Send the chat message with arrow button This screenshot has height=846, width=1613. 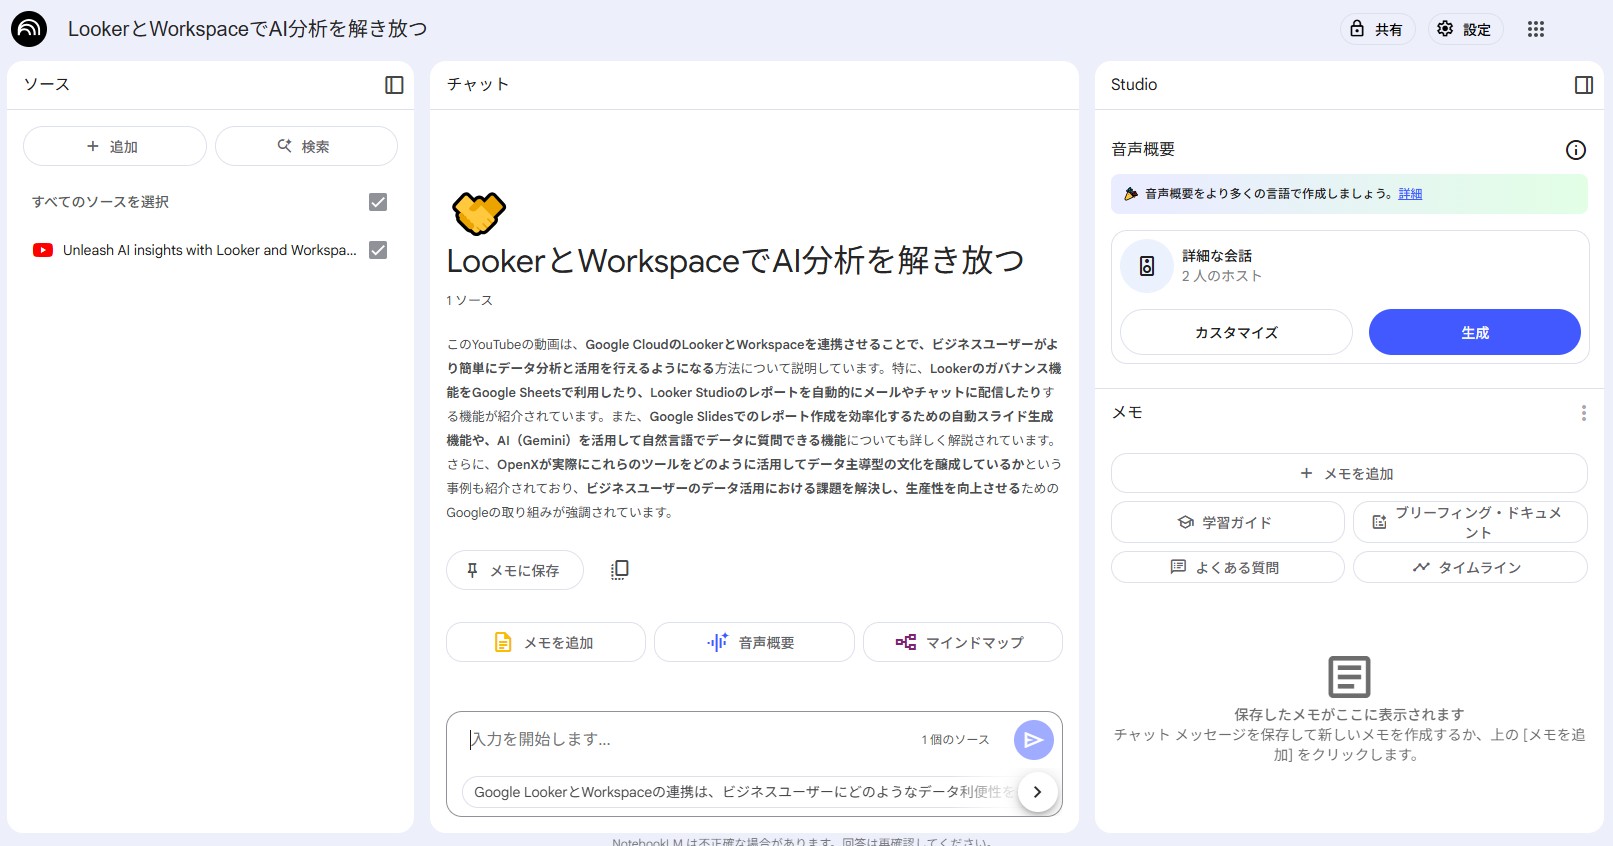1033,740
